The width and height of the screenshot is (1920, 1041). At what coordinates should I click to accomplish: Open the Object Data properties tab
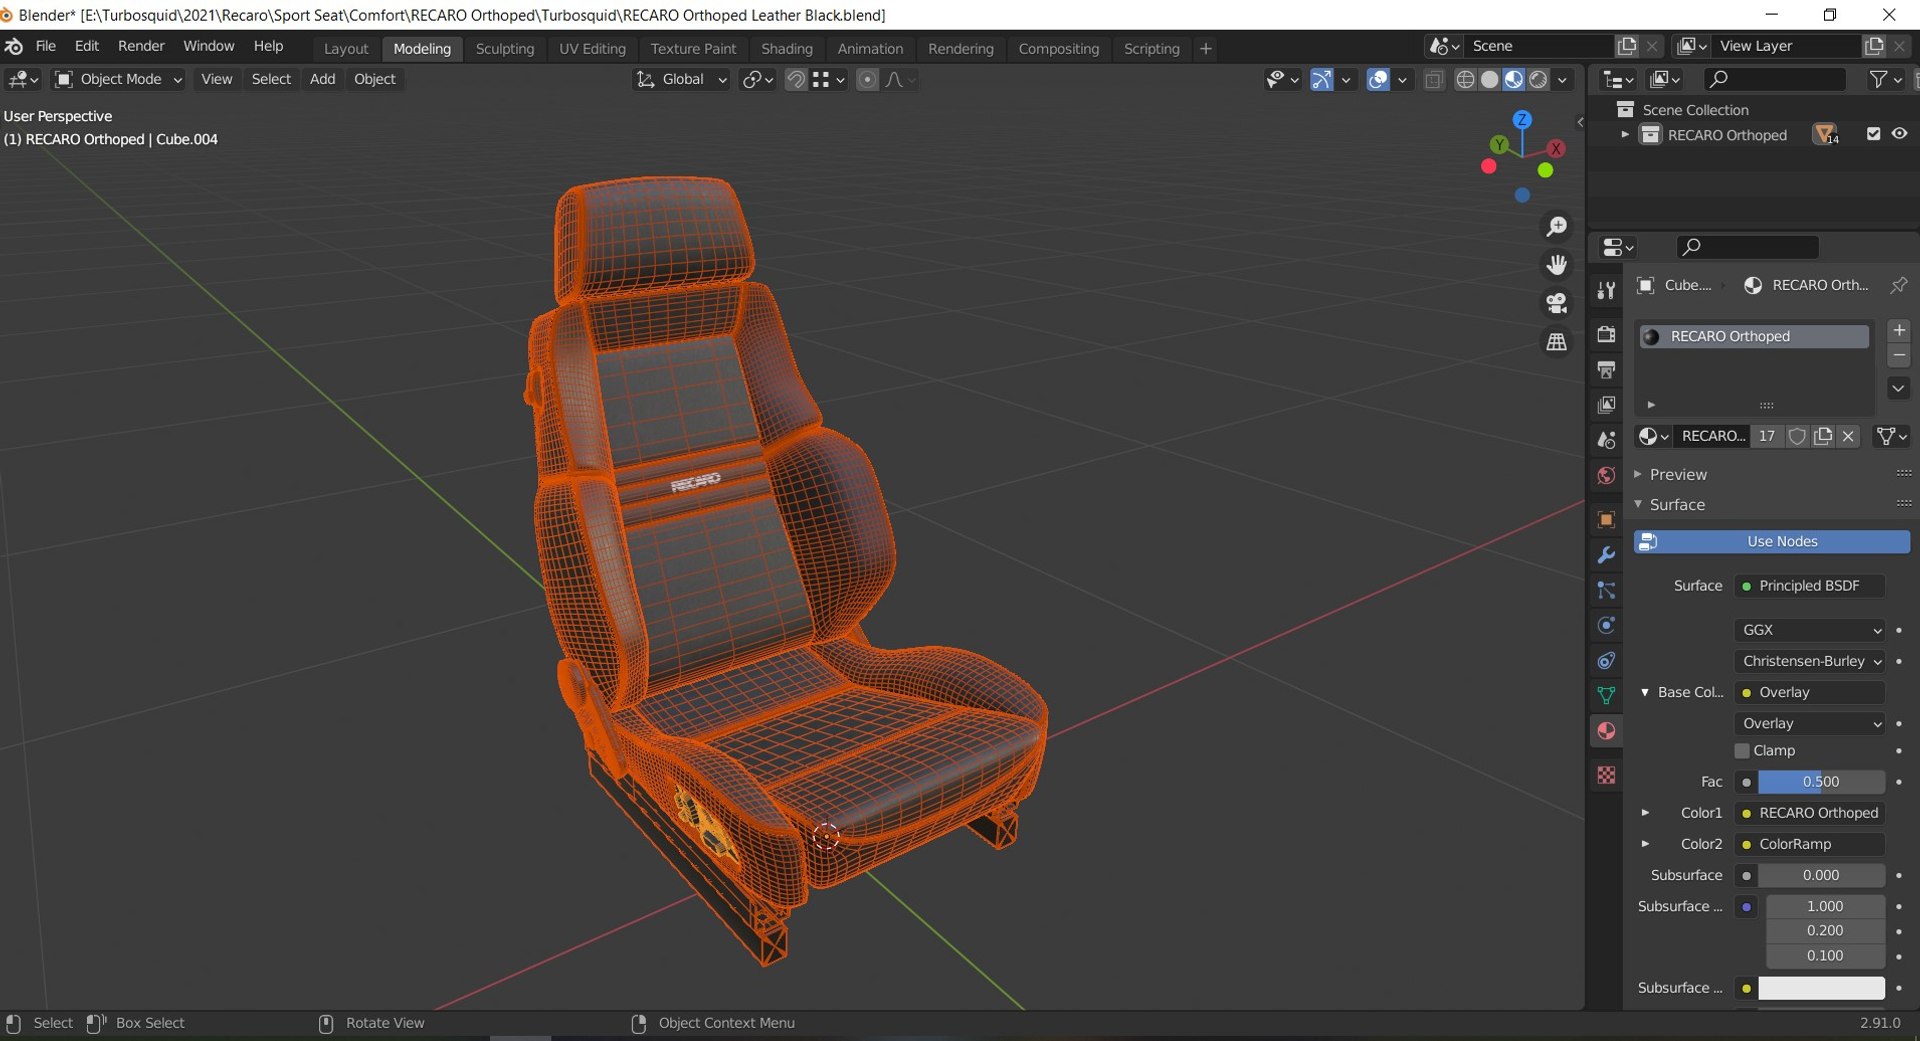pyautogui.click(x=1606, y=695)
